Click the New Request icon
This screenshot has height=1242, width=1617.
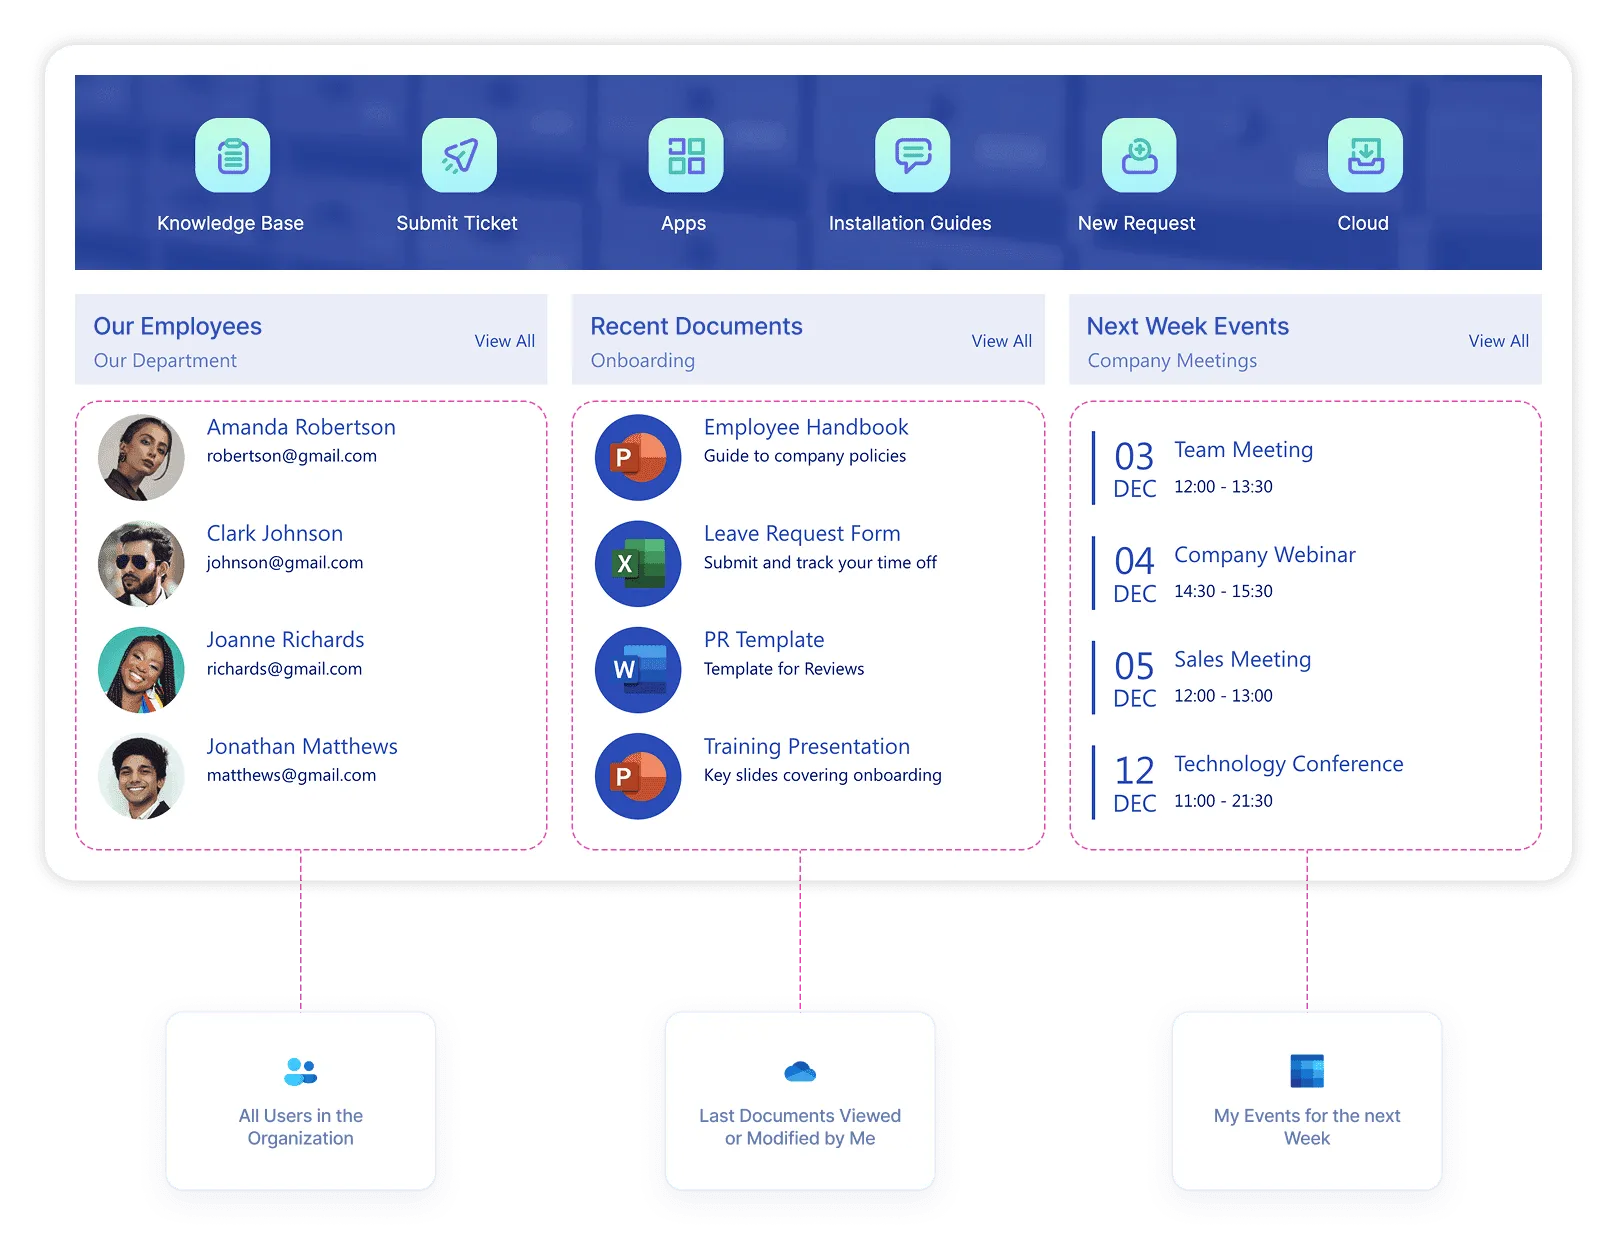[x=1139, y=155]
